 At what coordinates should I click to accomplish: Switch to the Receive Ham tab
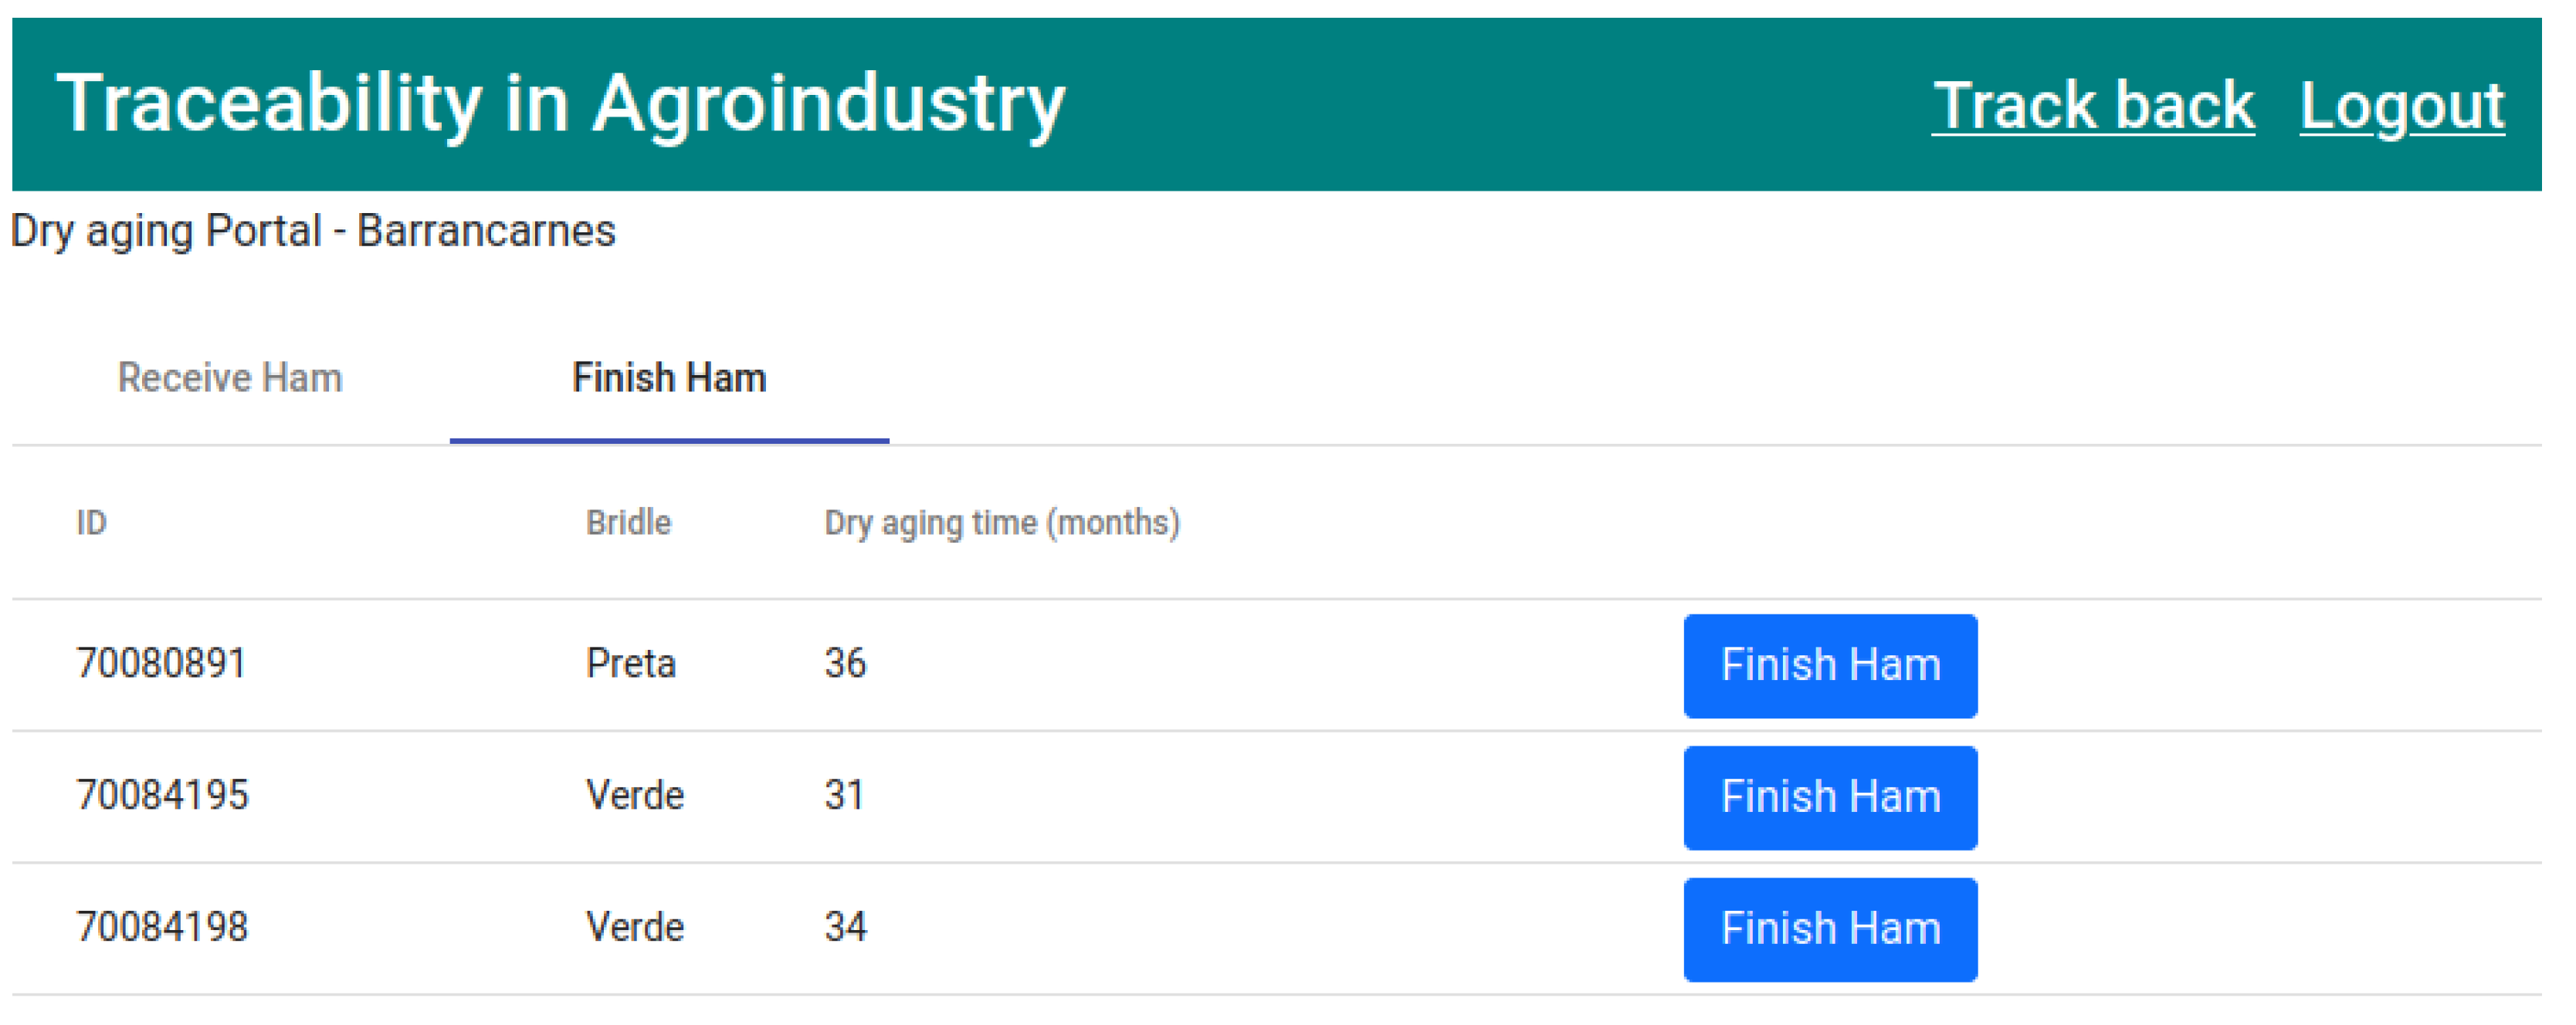(x=230, y=378)
